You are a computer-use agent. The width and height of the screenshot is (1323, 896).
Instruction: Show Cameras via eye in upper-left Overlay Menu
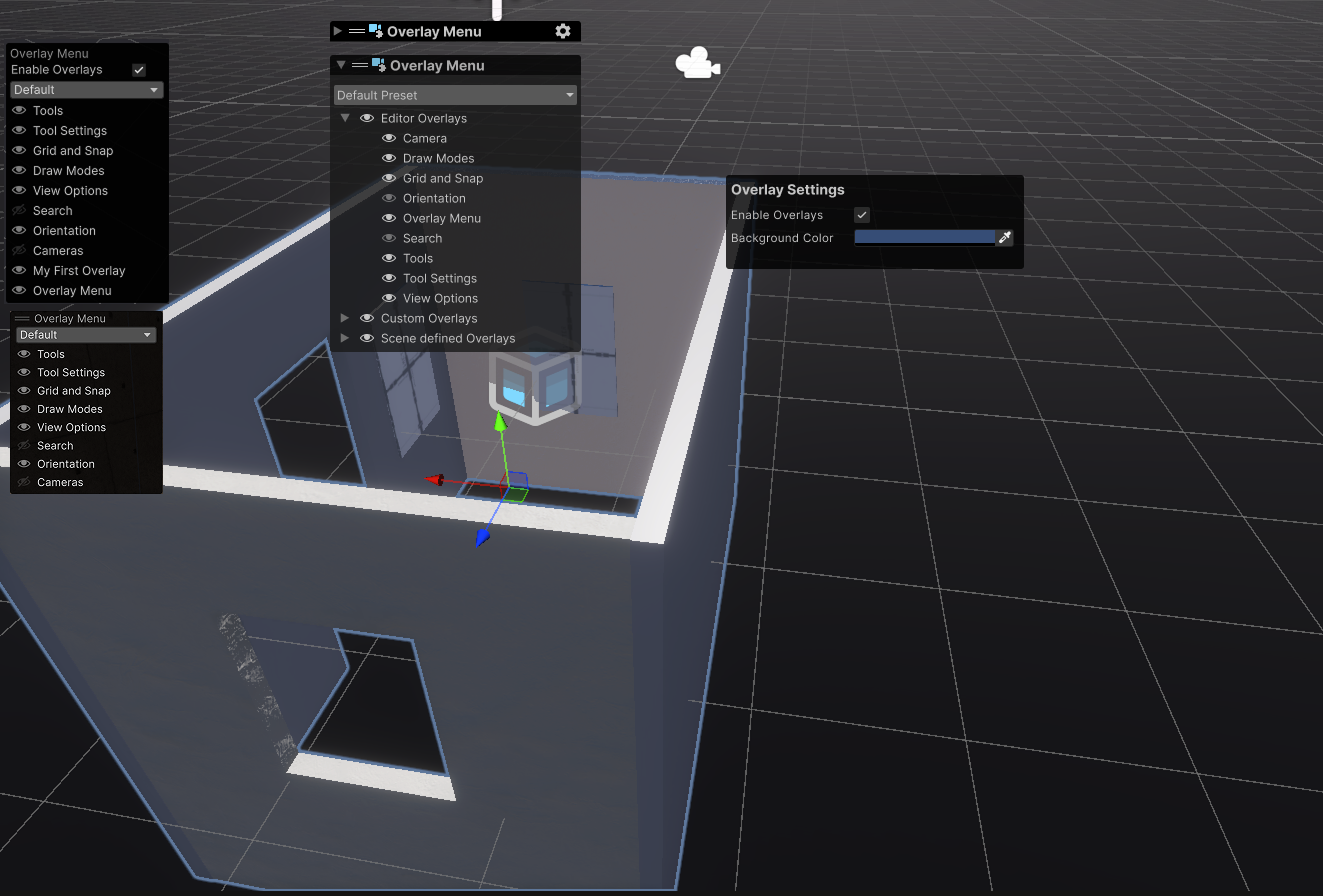coord(19,251)
